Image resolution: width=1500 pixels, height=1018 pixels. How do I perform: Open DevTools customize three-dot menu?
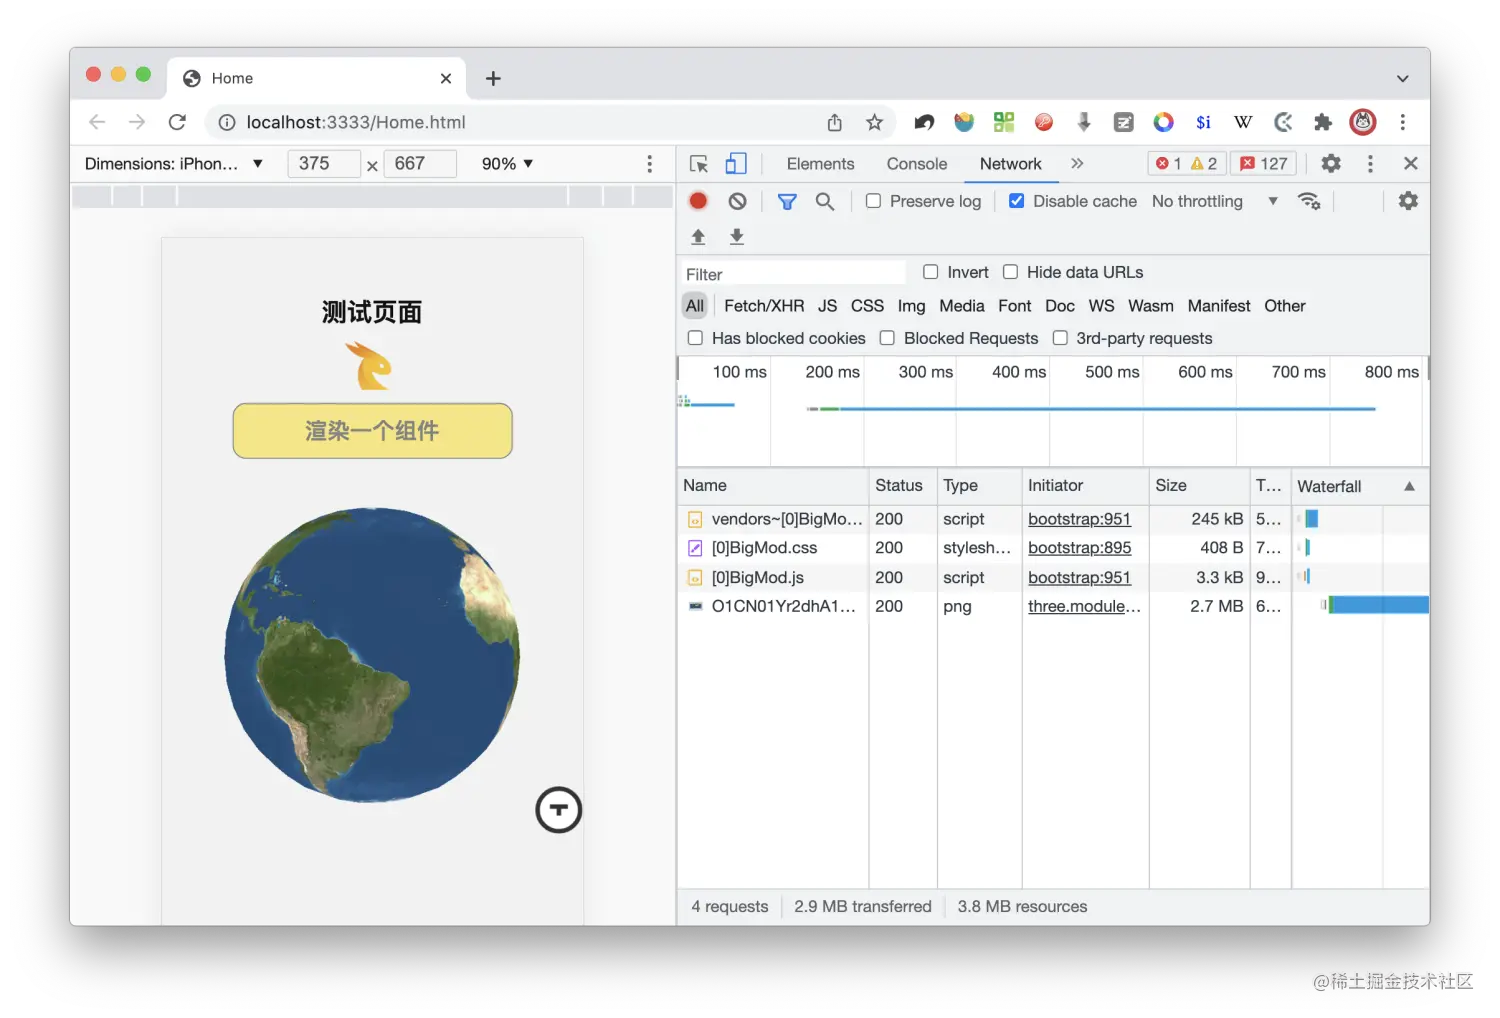coord(1370,163)
